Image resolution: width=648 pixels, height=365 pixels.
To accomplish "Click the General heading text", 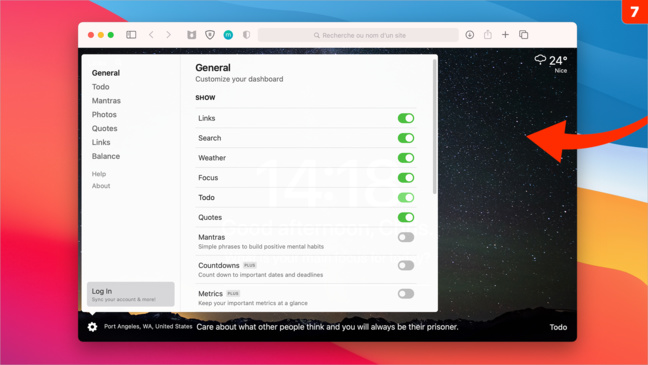I will pos(213,68).
